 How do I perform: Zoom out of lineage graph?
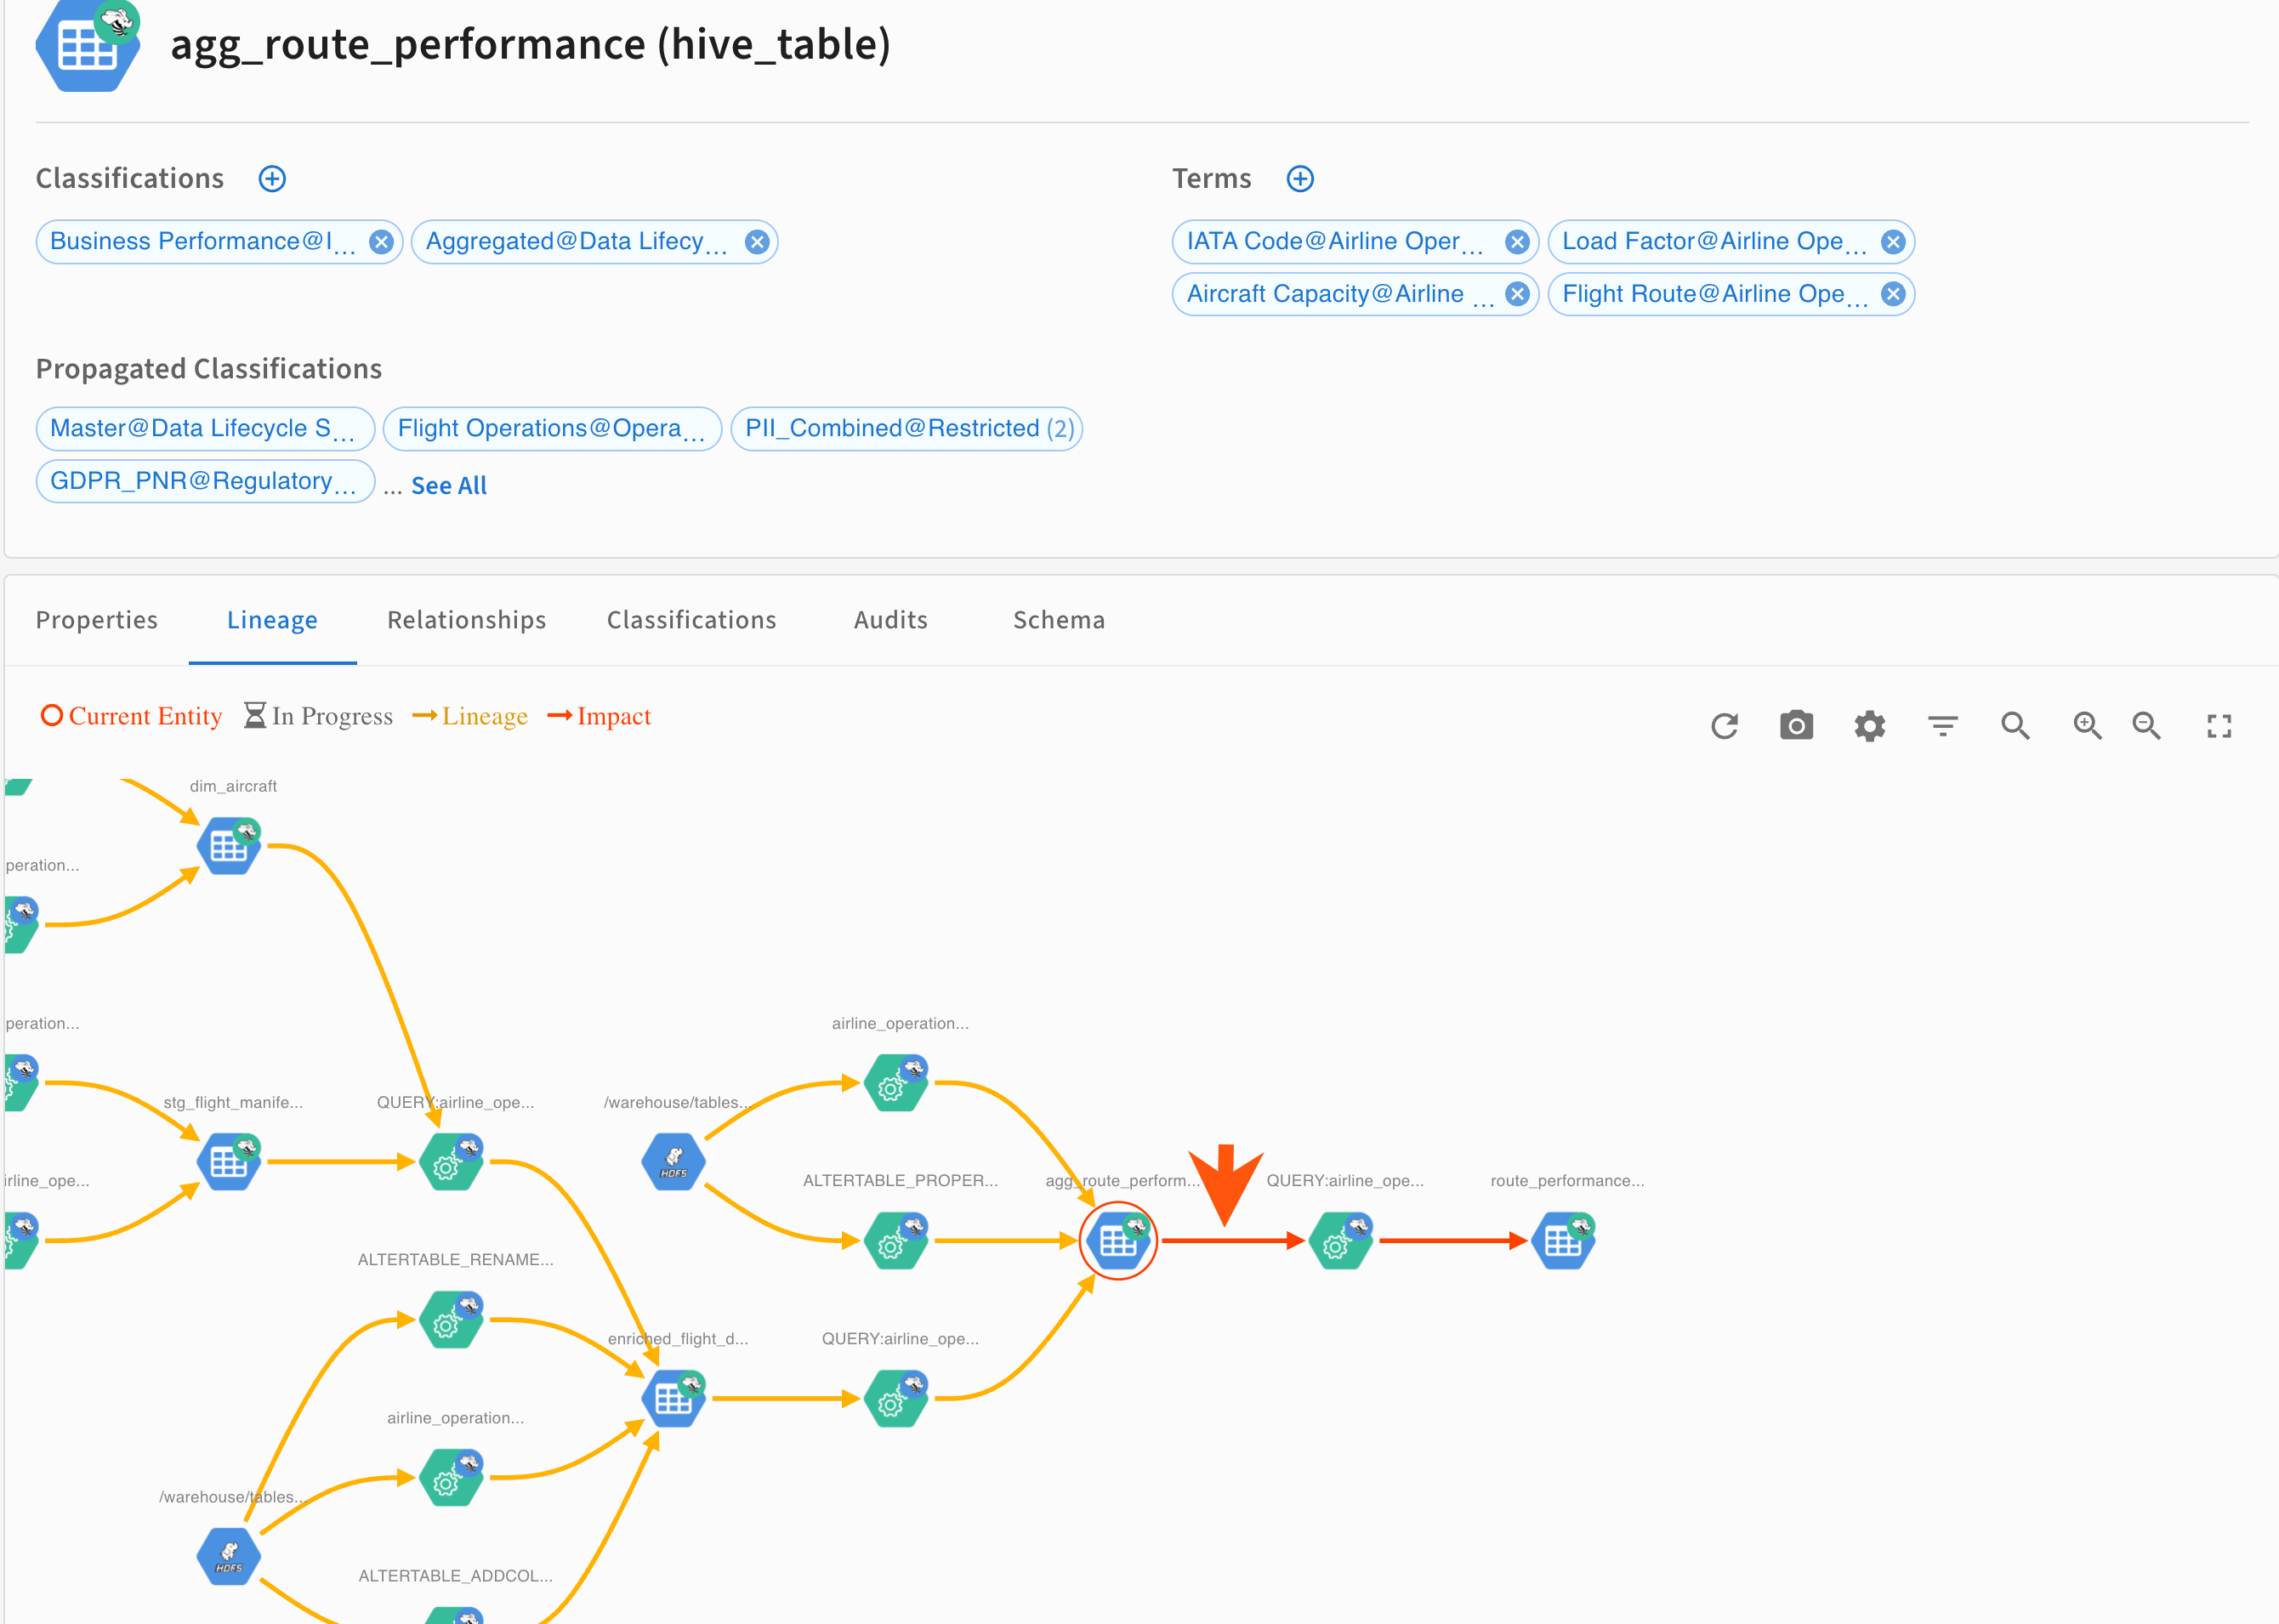point(2147,726)
